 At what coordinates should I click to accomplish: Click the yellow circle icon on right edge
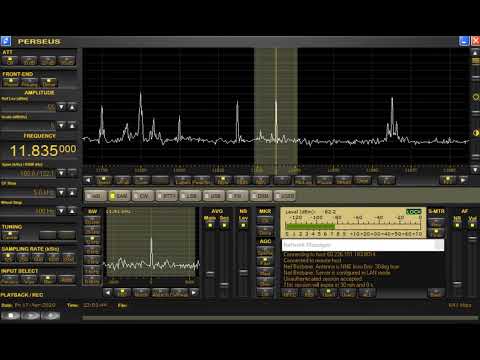pos(476,97)
